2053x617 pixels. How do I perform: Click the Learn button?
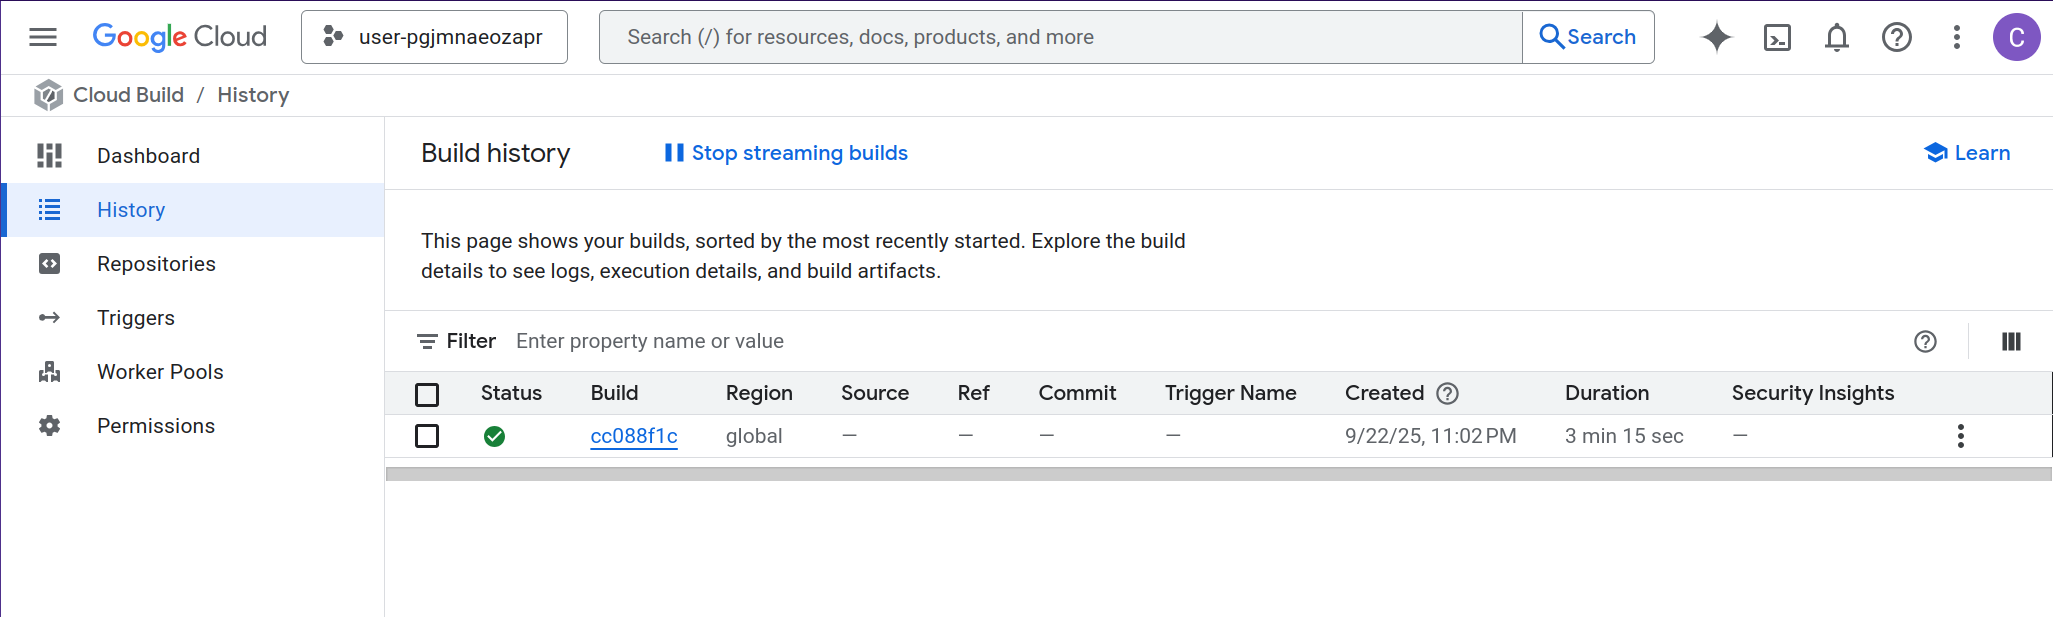pos(1967,153)
